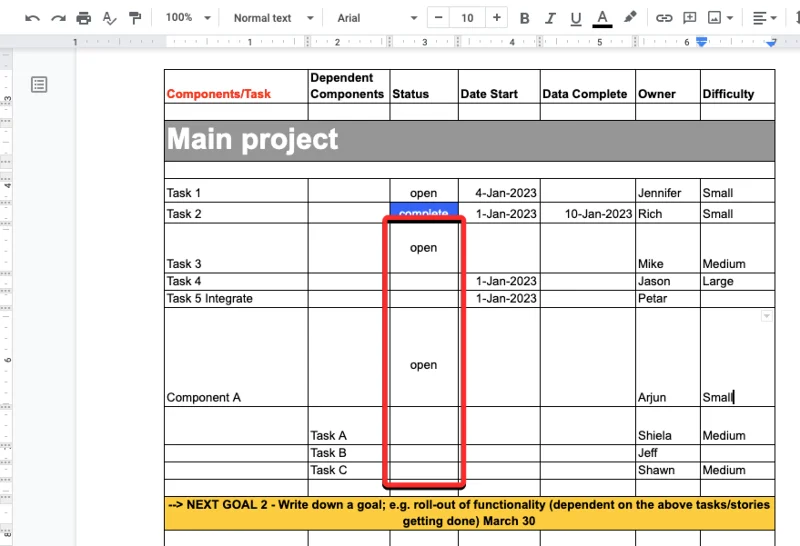Image resolution: width=800 pixels, height=546 pixels.
Task: Open the document outline icon in the sidebar
Action: click(x=39, y=85)
